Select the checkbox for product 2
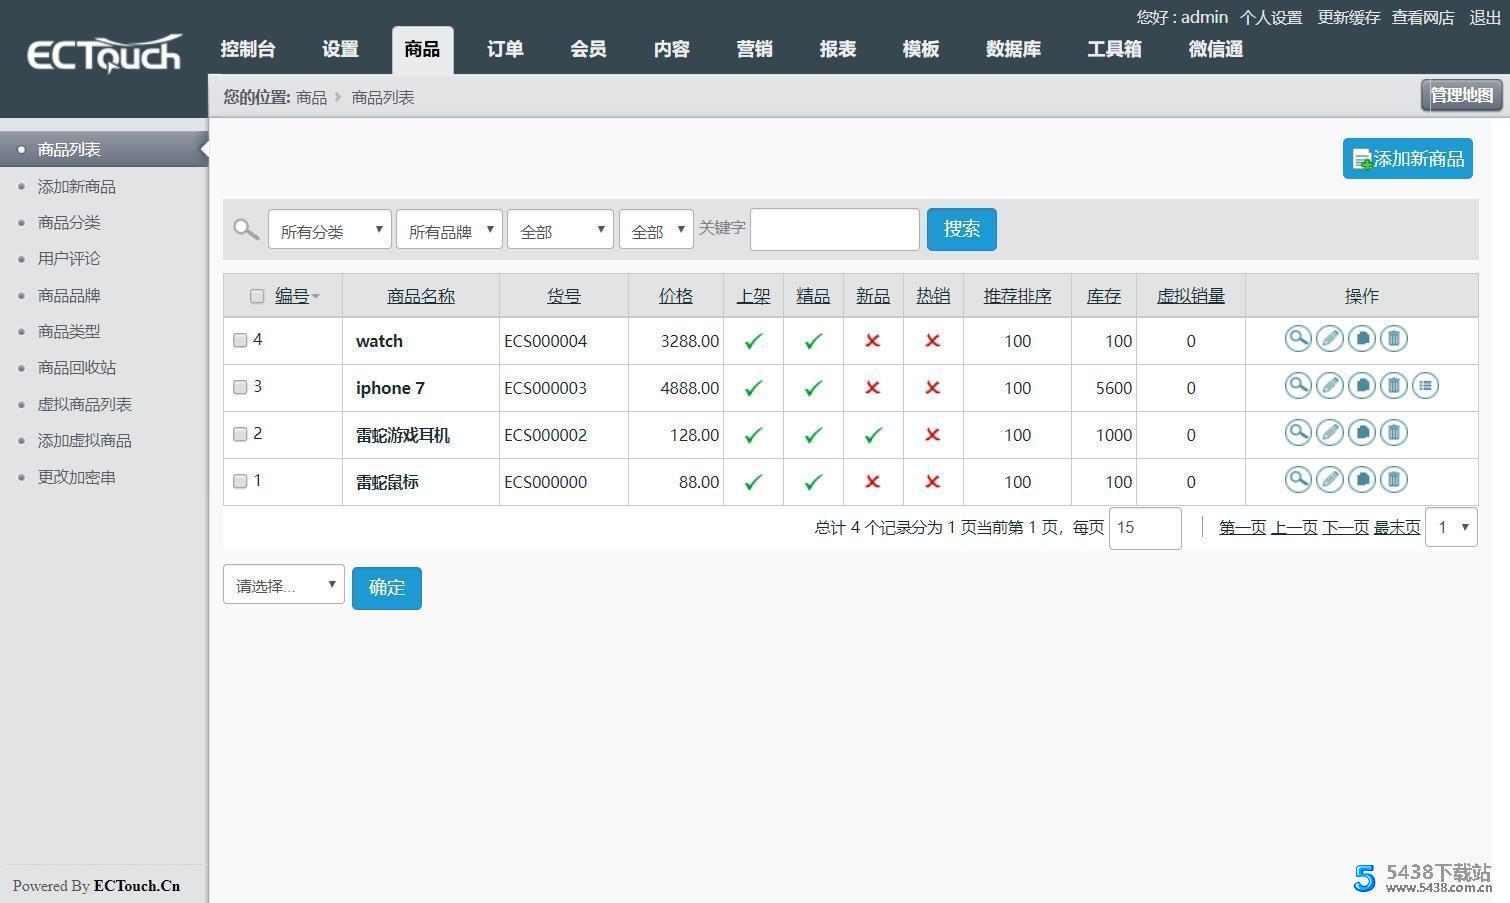The image size is (1510, 903). click(240, 434)
